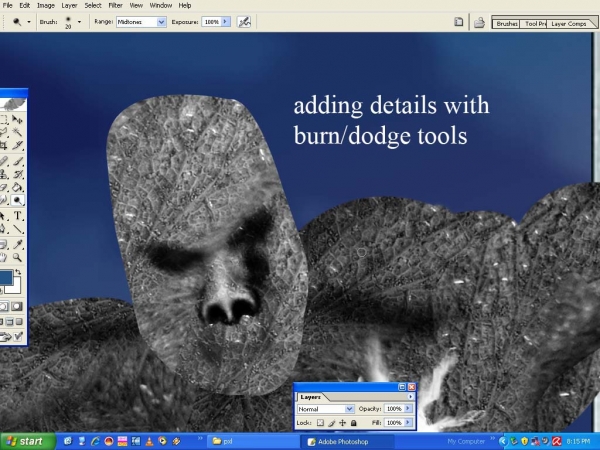Open the Brushes tab in palette well
600x450 pixels.
coord(506,24)
